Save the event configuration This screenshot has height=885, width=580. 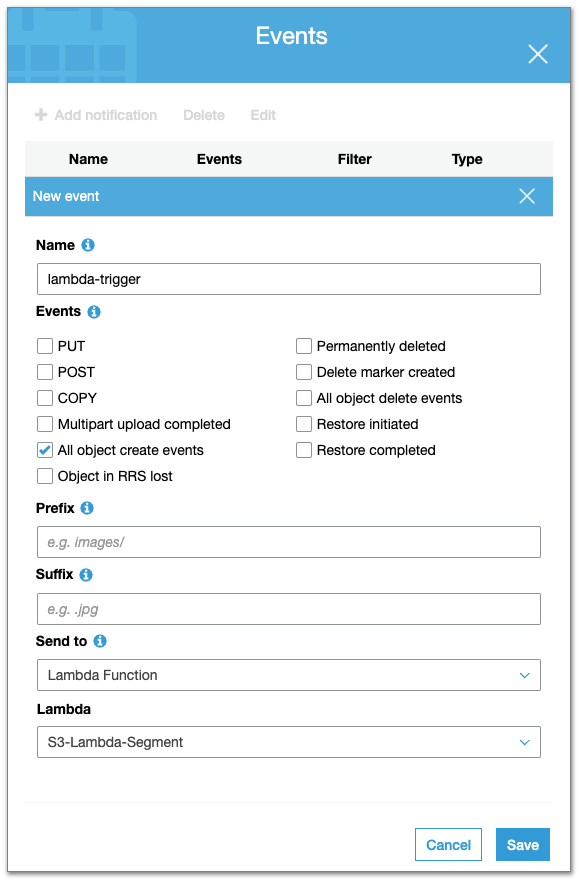click(522, 844)
